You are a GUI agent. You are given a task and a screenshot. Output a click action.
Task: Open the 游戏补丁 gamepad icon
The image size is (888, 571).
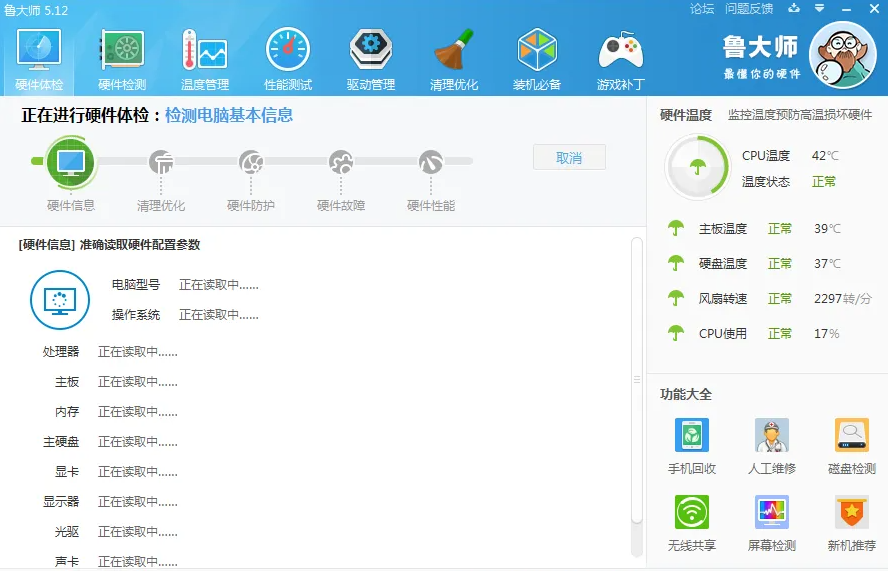pos(621,51)
